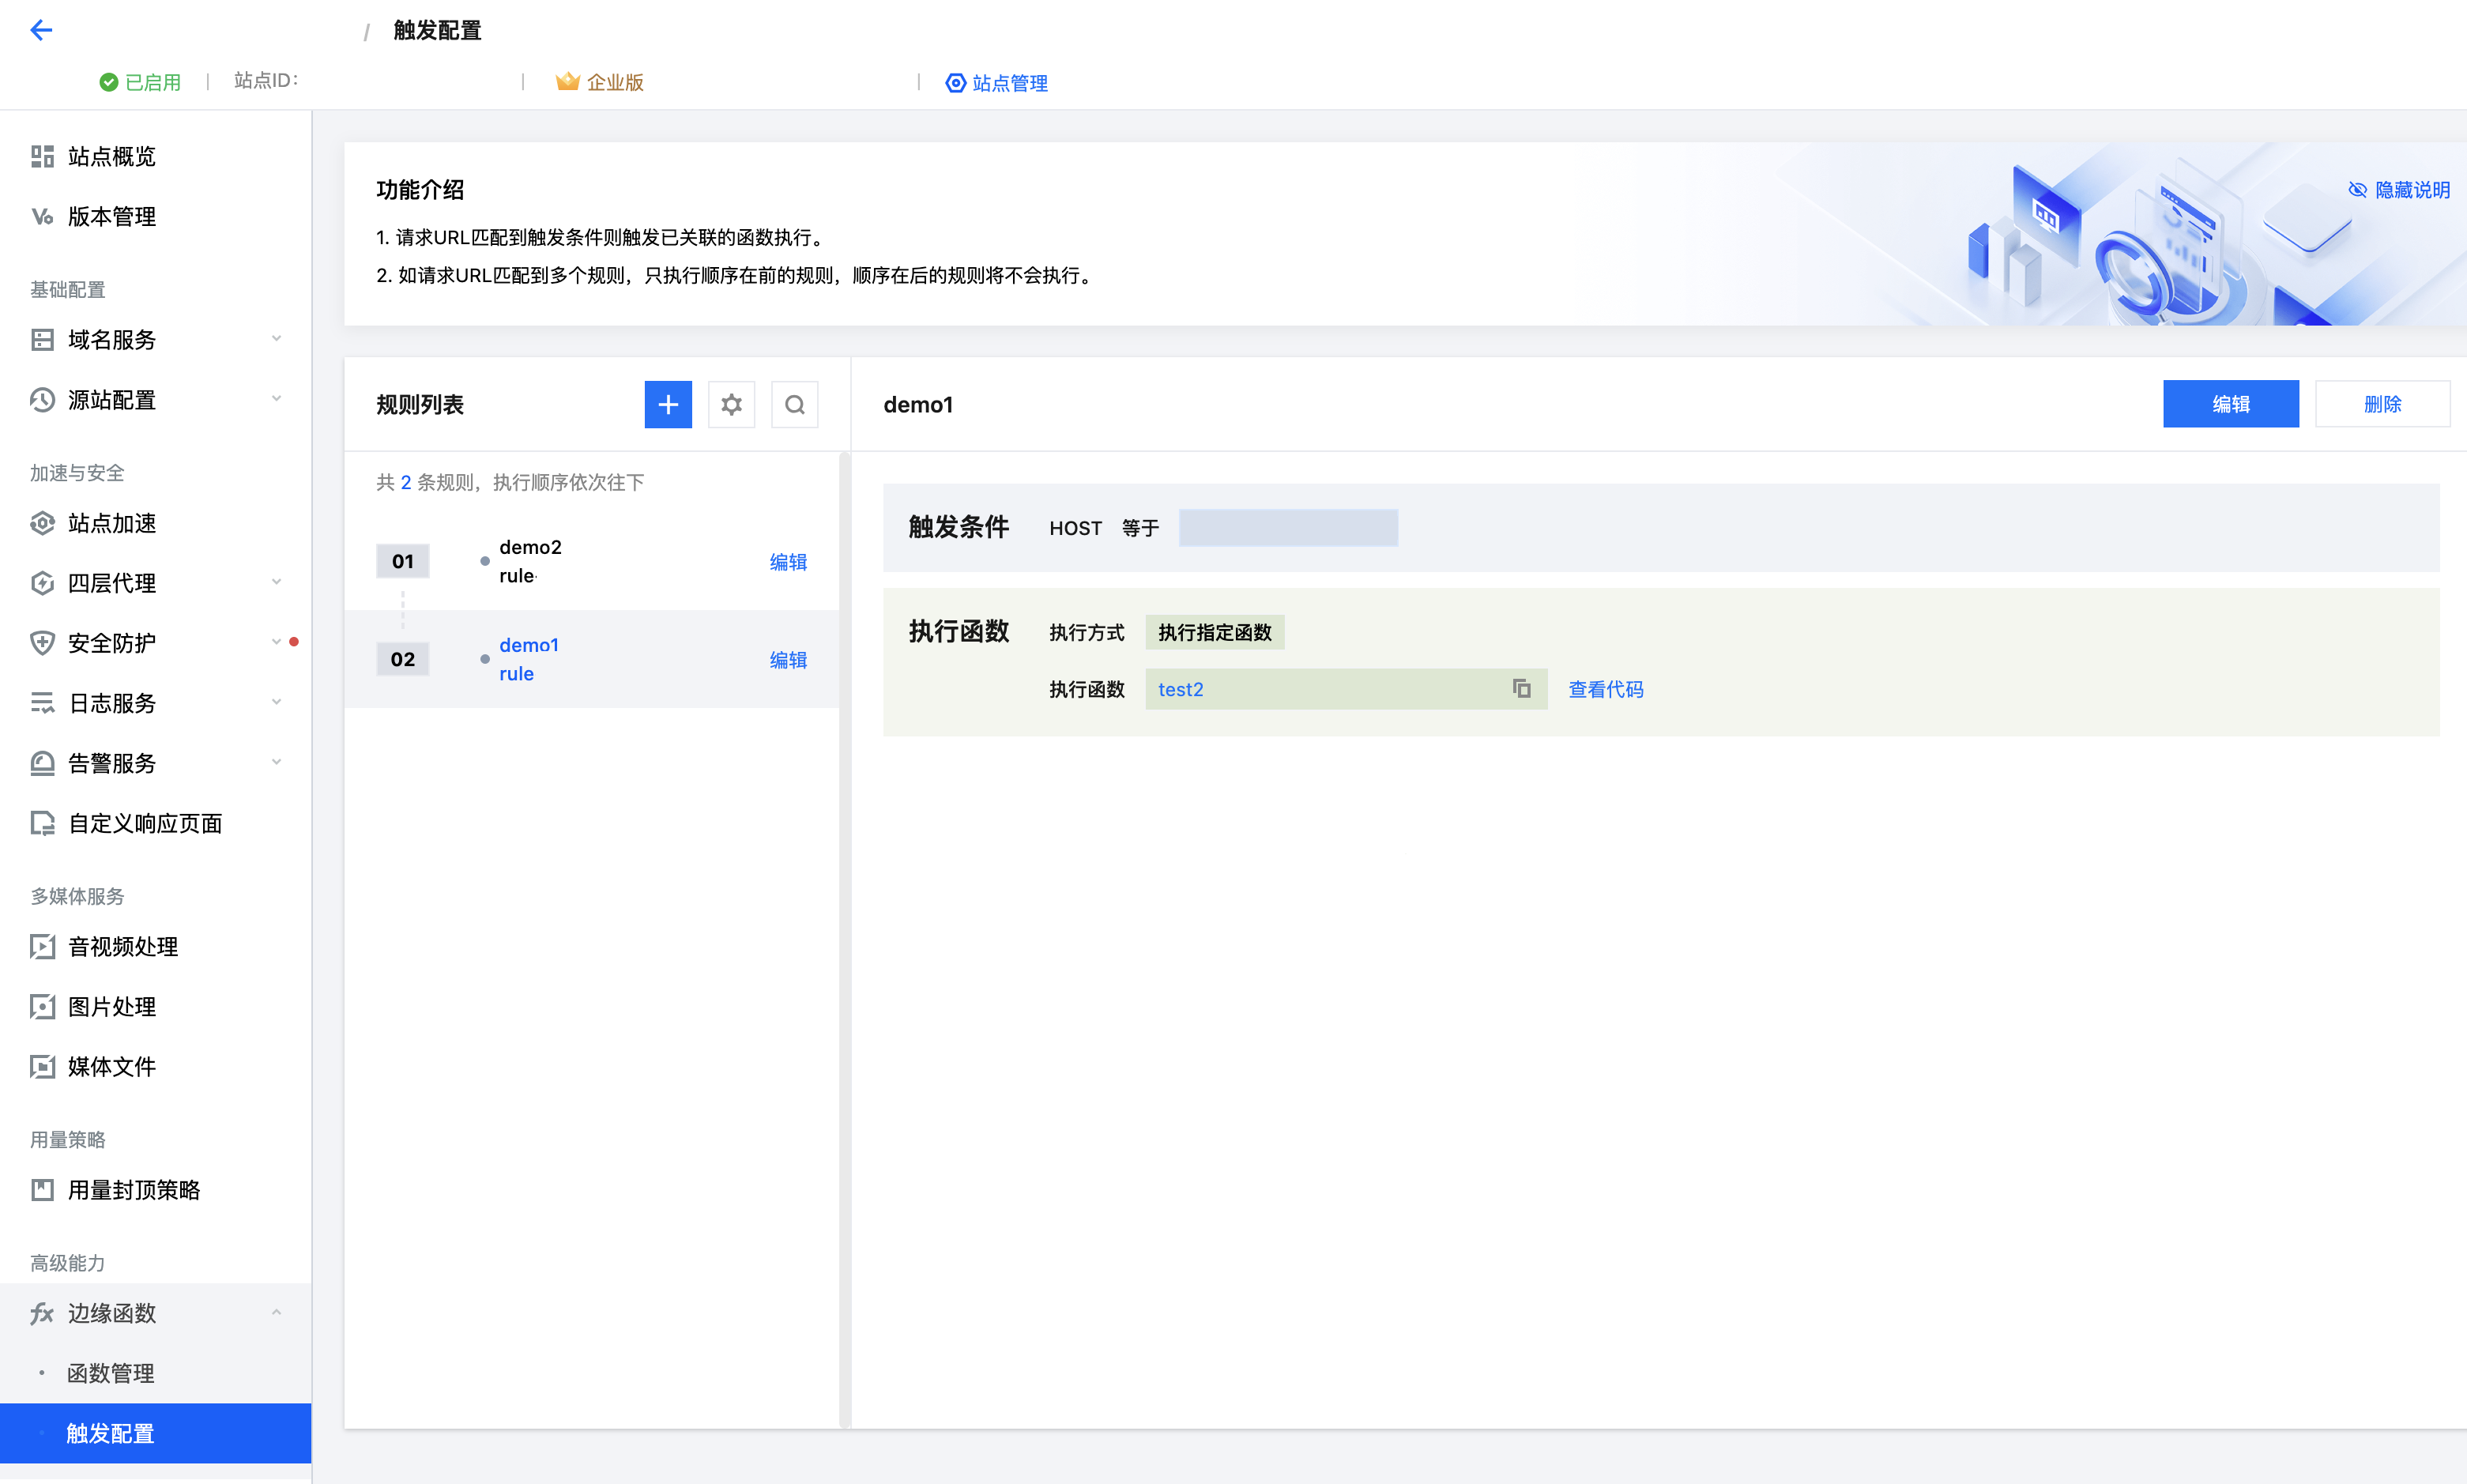The height and width of the screenshot is (1484, 2467).
Task: Click 查看代码 link
Action: pyautogui.click(x=1605, y=689)
